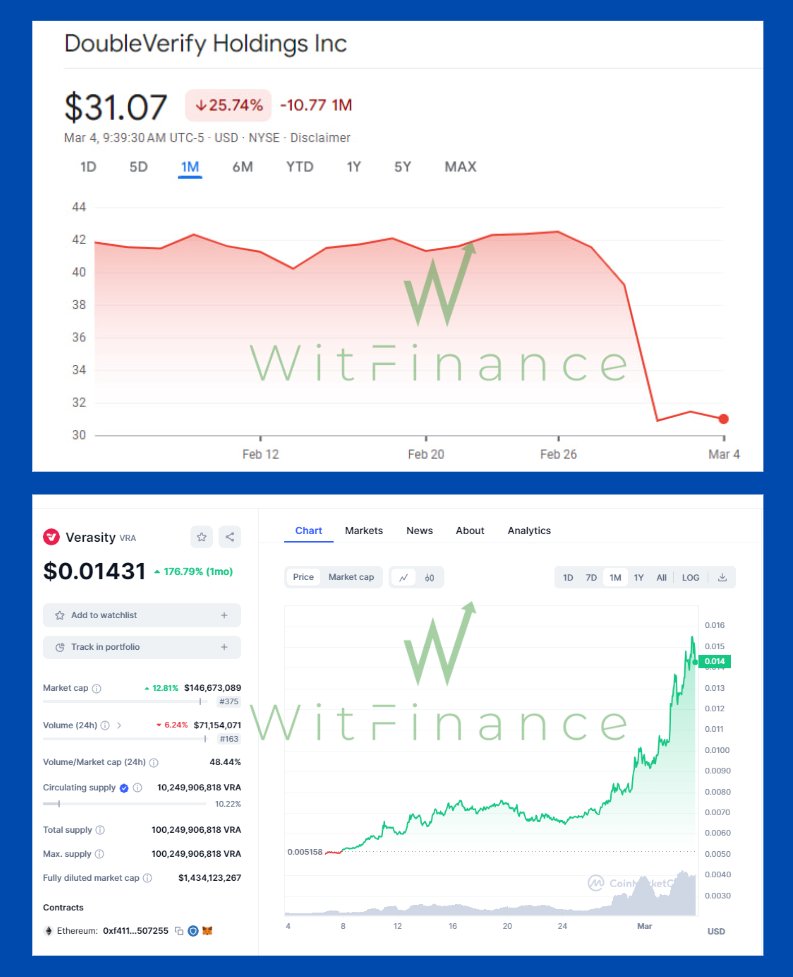
Task: Click Ethereum address 0xf411...507255
Action: point(135,931)
